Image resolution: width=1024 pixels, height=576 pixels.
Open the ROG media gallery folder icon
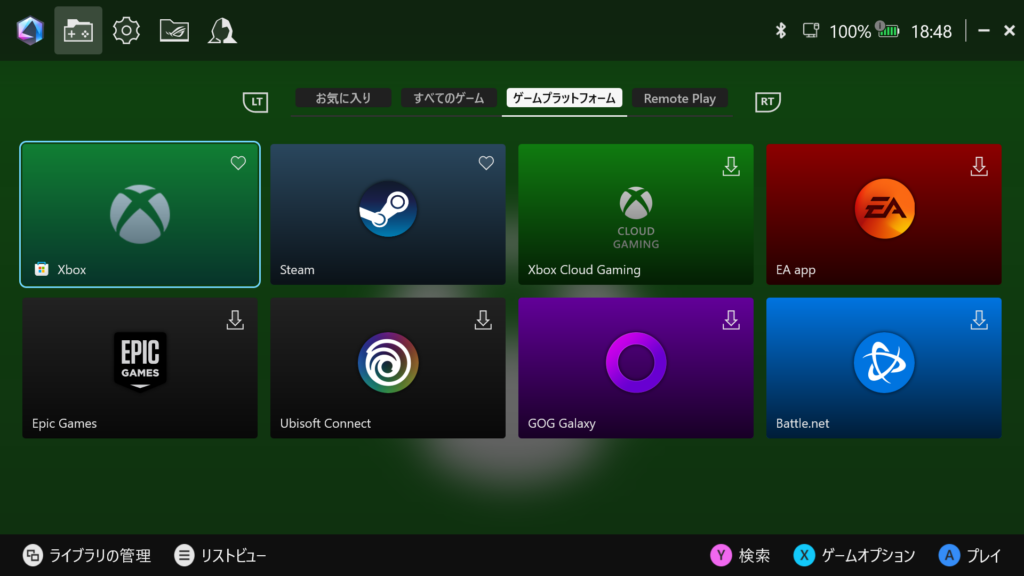click(x=174, y=31)
